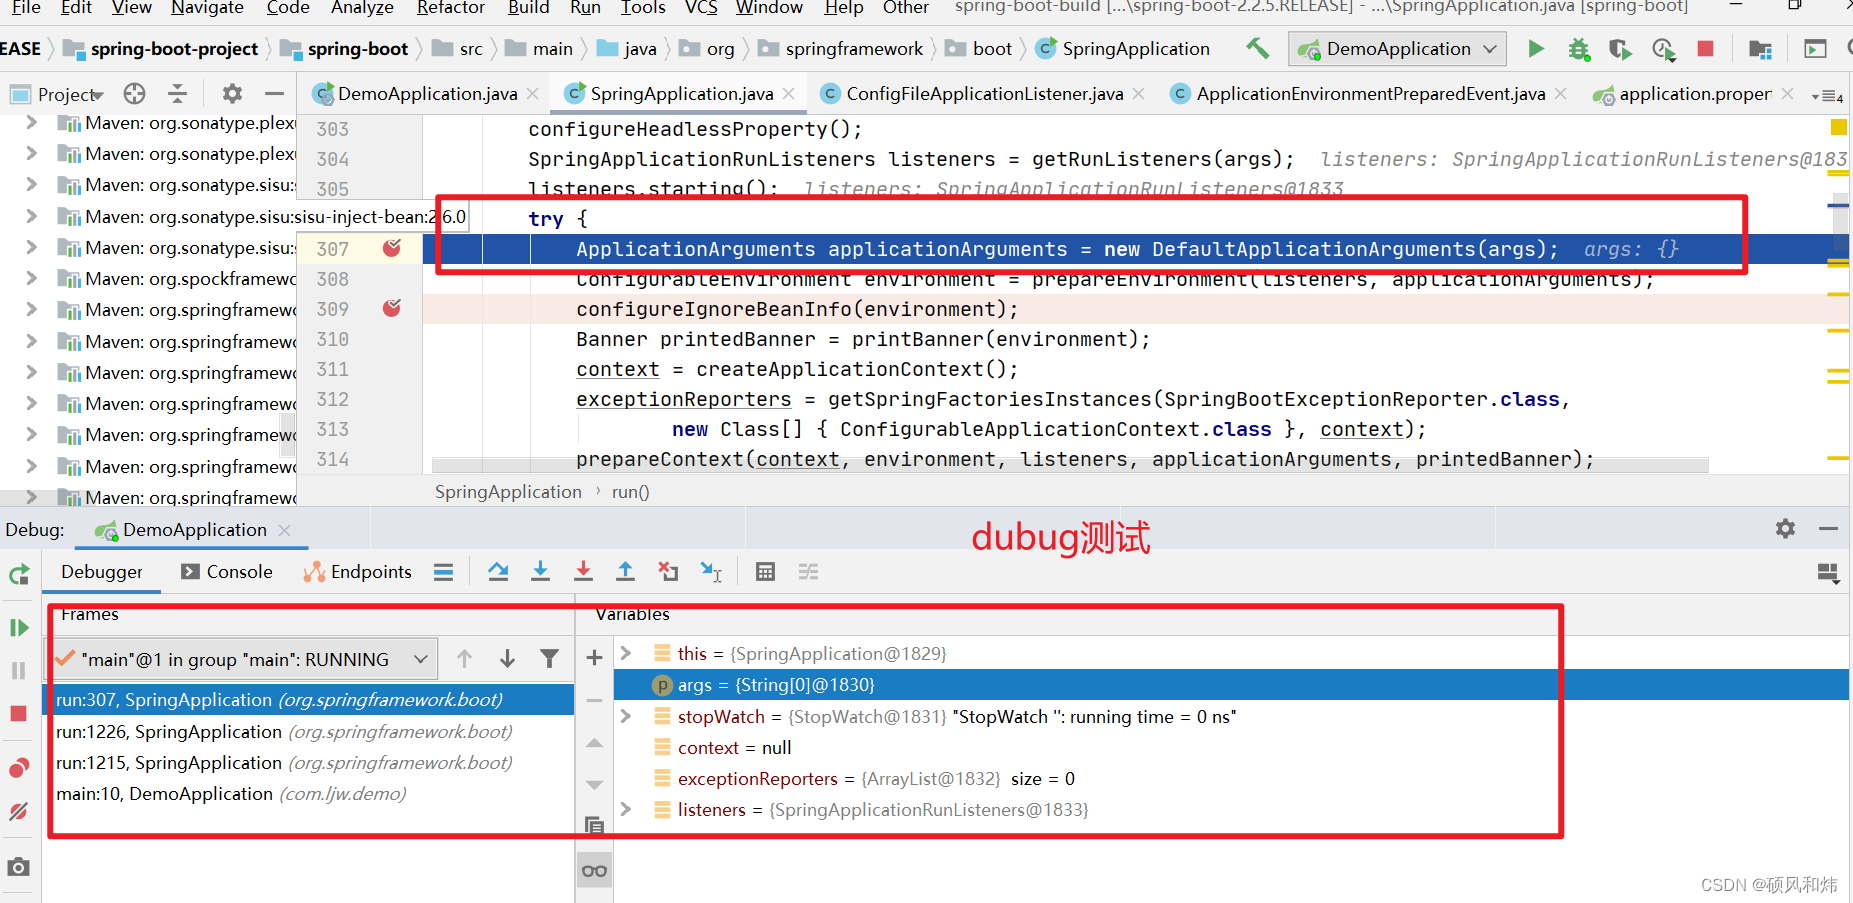Open the Project Structure icon
This screenshot has height=903, width=1853.
click(1760, 48)
